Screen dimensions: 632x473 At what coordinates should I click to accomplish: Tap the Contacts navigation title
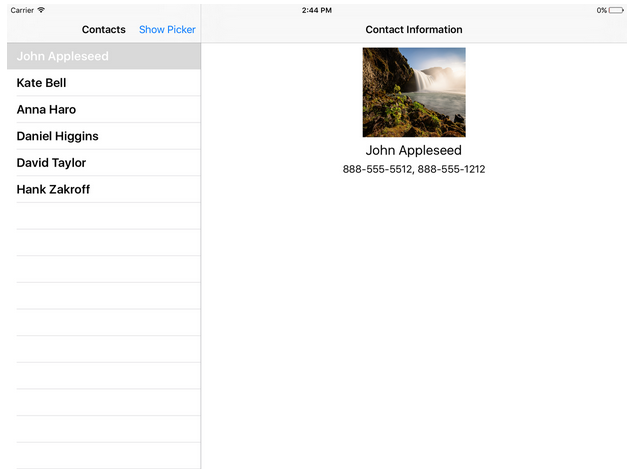(x=104, y=30)
